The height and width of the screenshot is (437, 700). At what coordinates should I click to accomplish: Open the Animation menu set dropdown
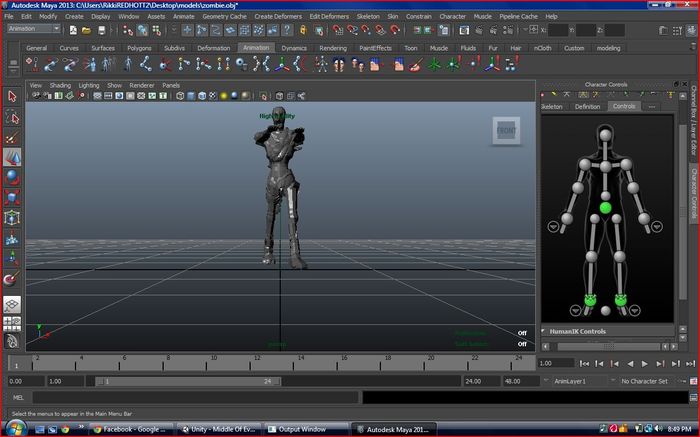34,29
